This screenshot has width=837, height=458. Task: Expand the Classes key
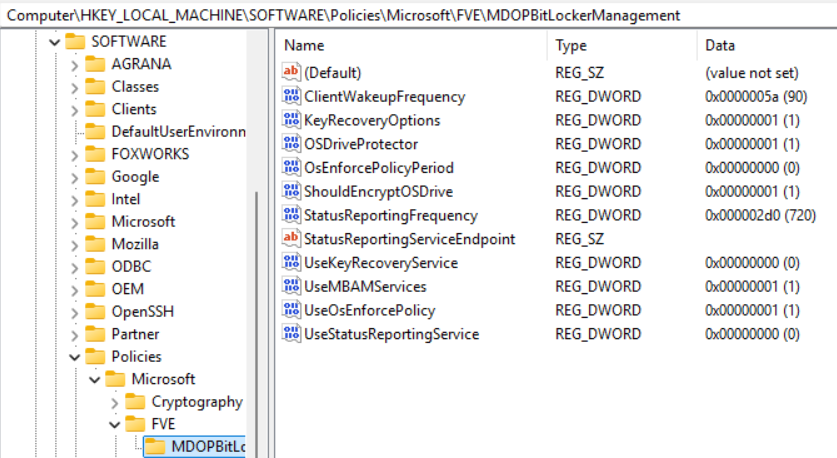coord(74,87)
